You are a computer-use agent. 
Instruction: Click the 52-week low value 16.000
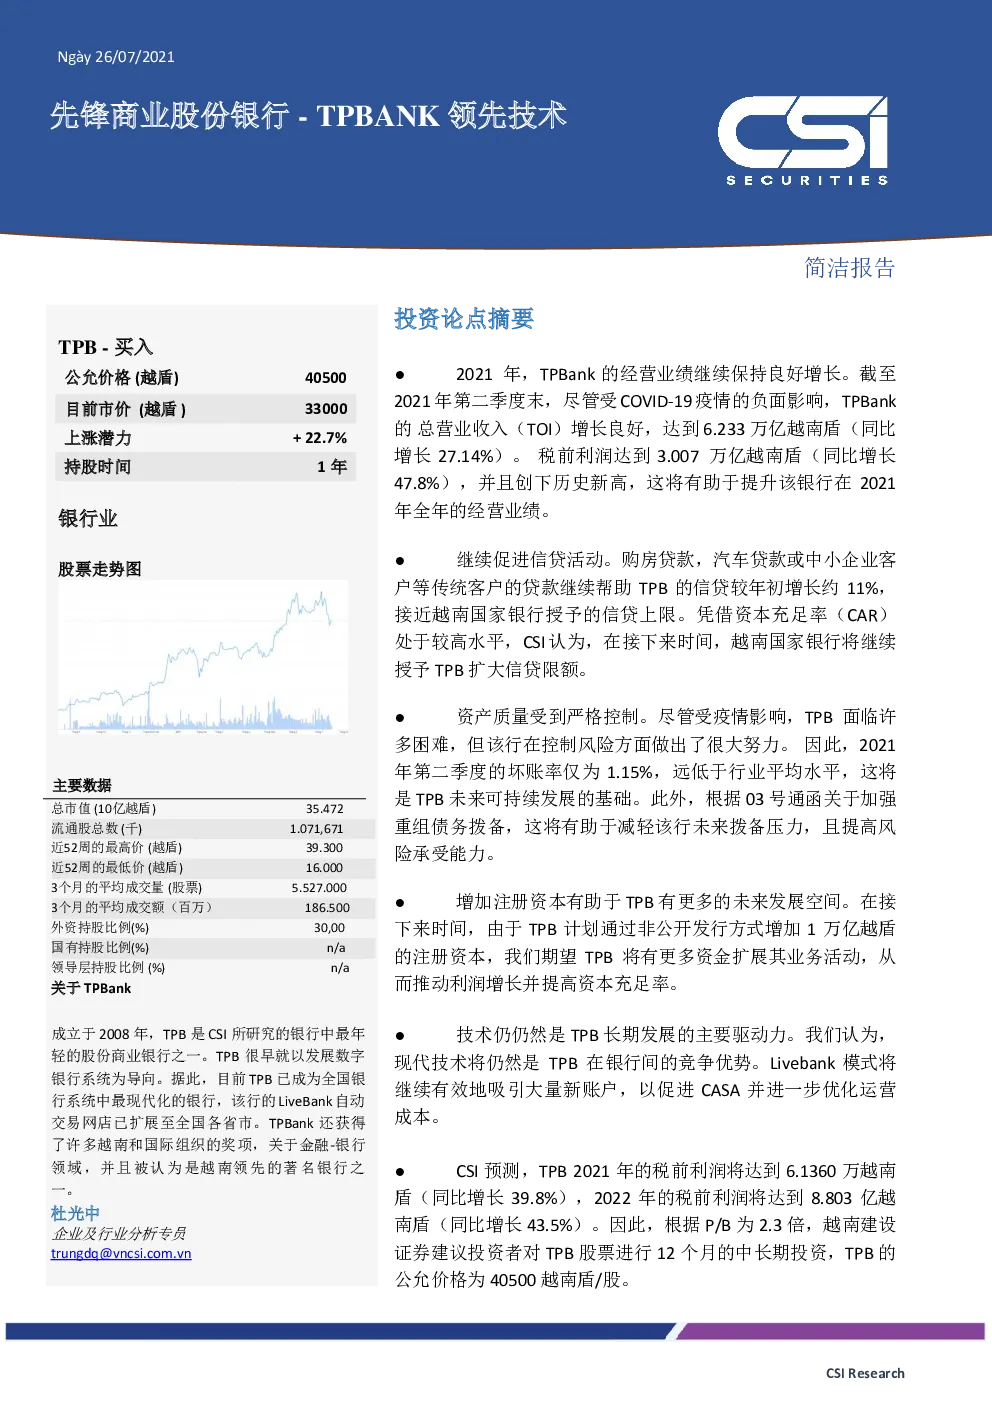[x=325, y=868]
